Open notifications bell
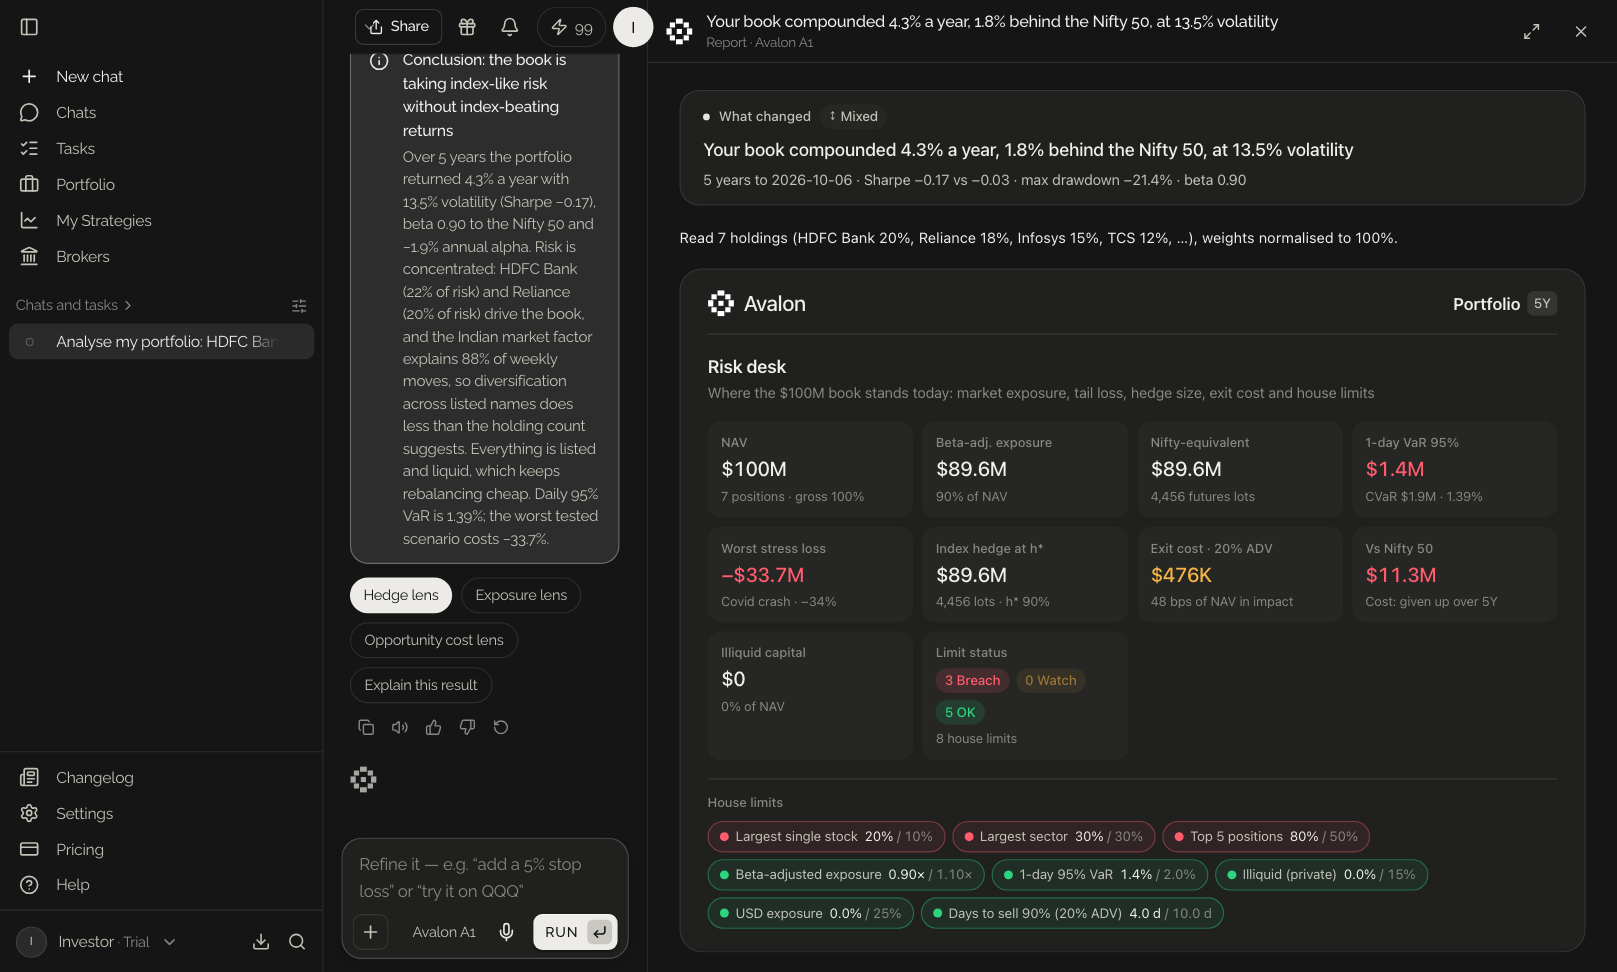Viewport: 1617px width, 972px height. (x=510, y=27)
